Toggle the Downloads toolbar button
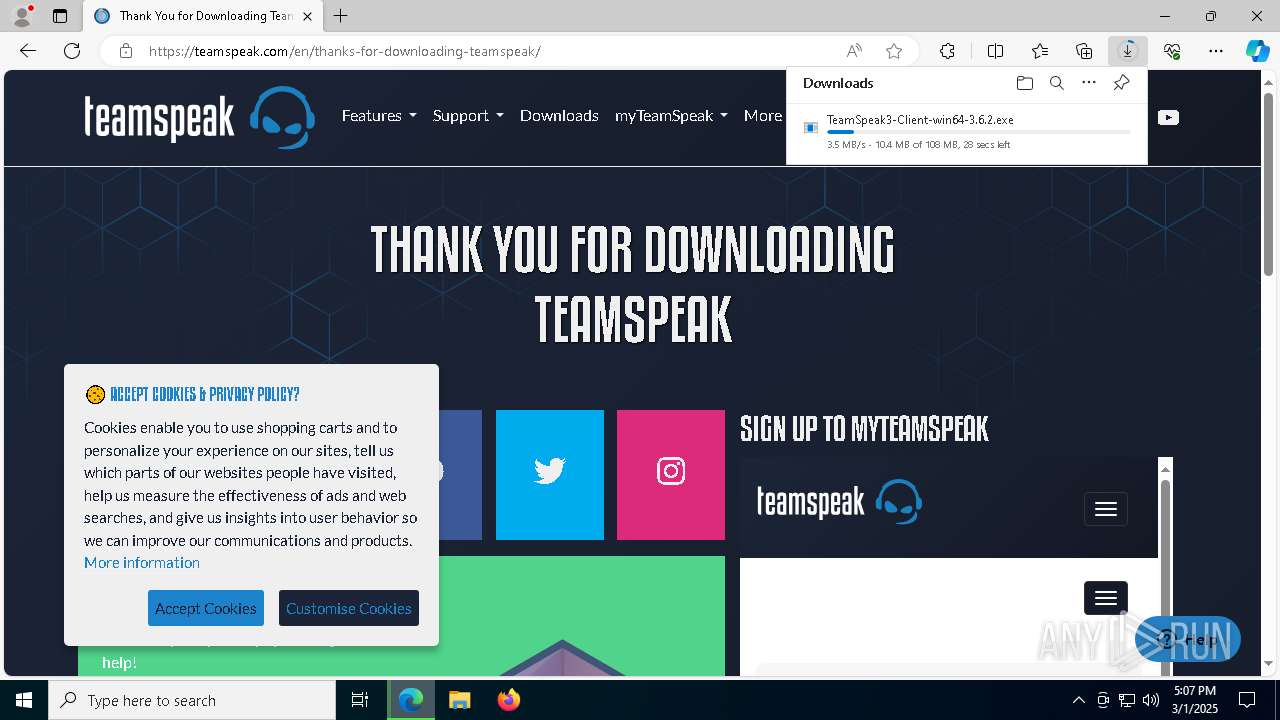The image size is (1280, 720). 1128,51
